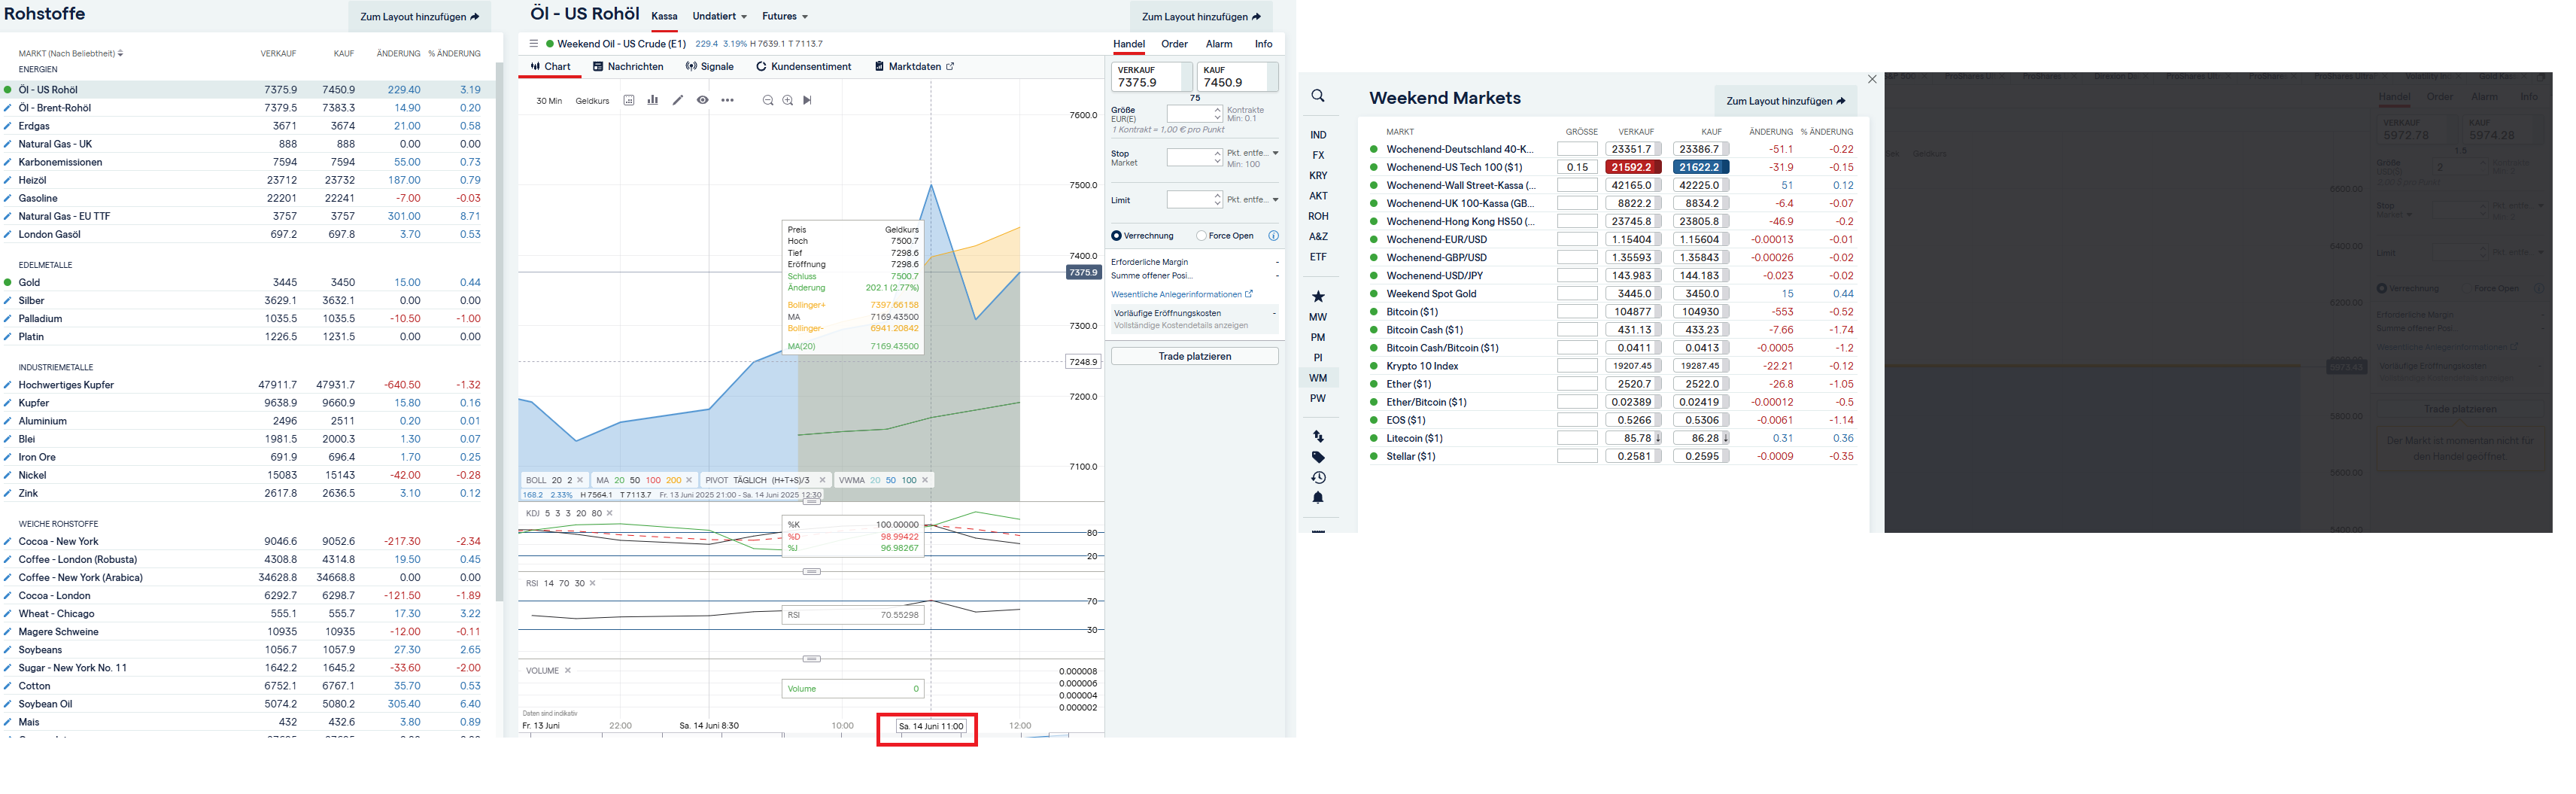Open favorites star in the sidebar
Screen dimensions: 2576x794
(x=1318, y=297)
